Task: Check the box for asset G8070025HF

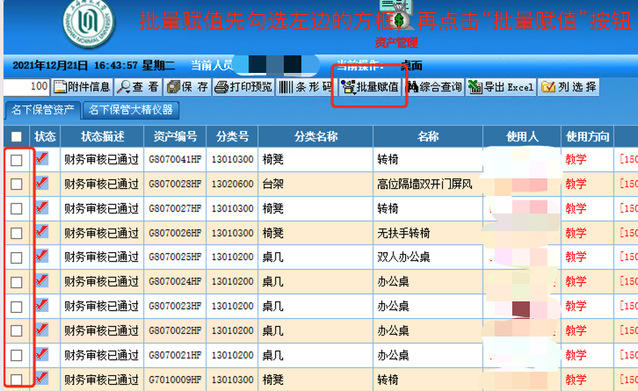Action: pyautogui.click(x=16, y=258)
